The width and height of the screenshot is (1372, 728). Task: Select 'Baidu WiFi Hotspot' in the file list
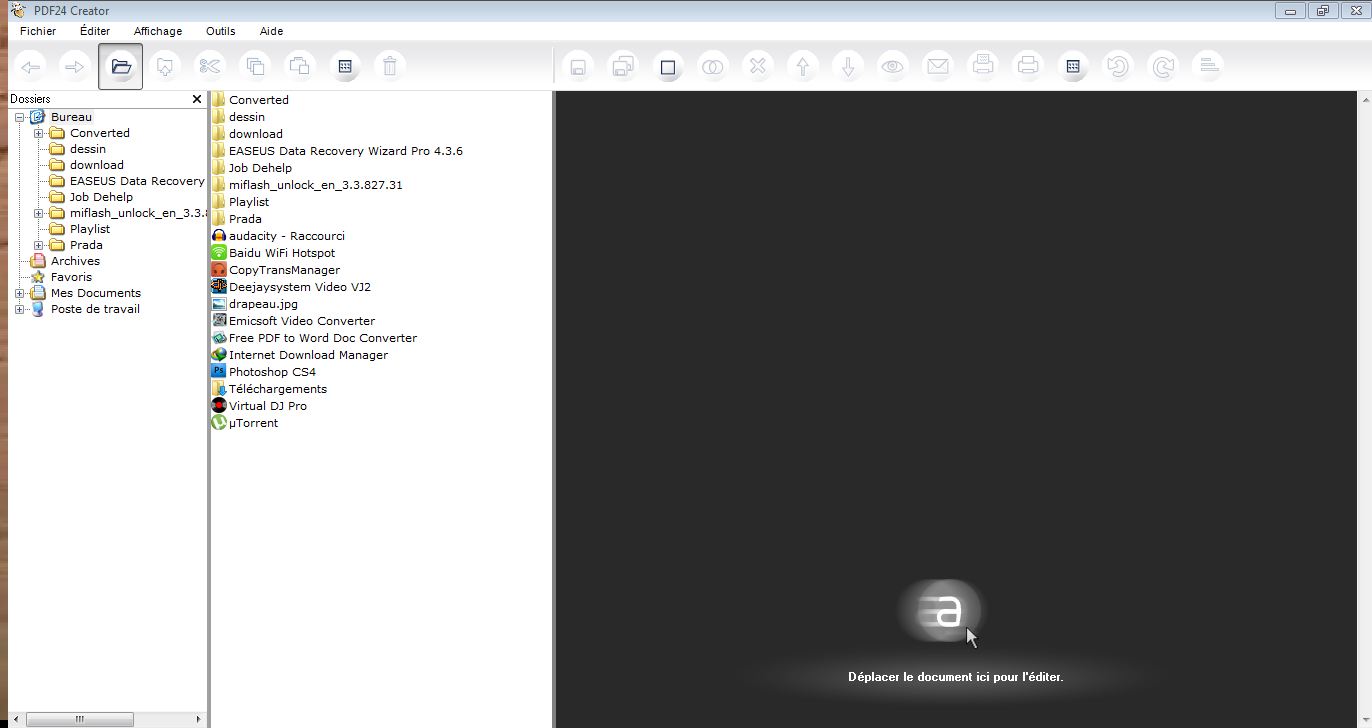pyautogui.click(x=282, y=253)
